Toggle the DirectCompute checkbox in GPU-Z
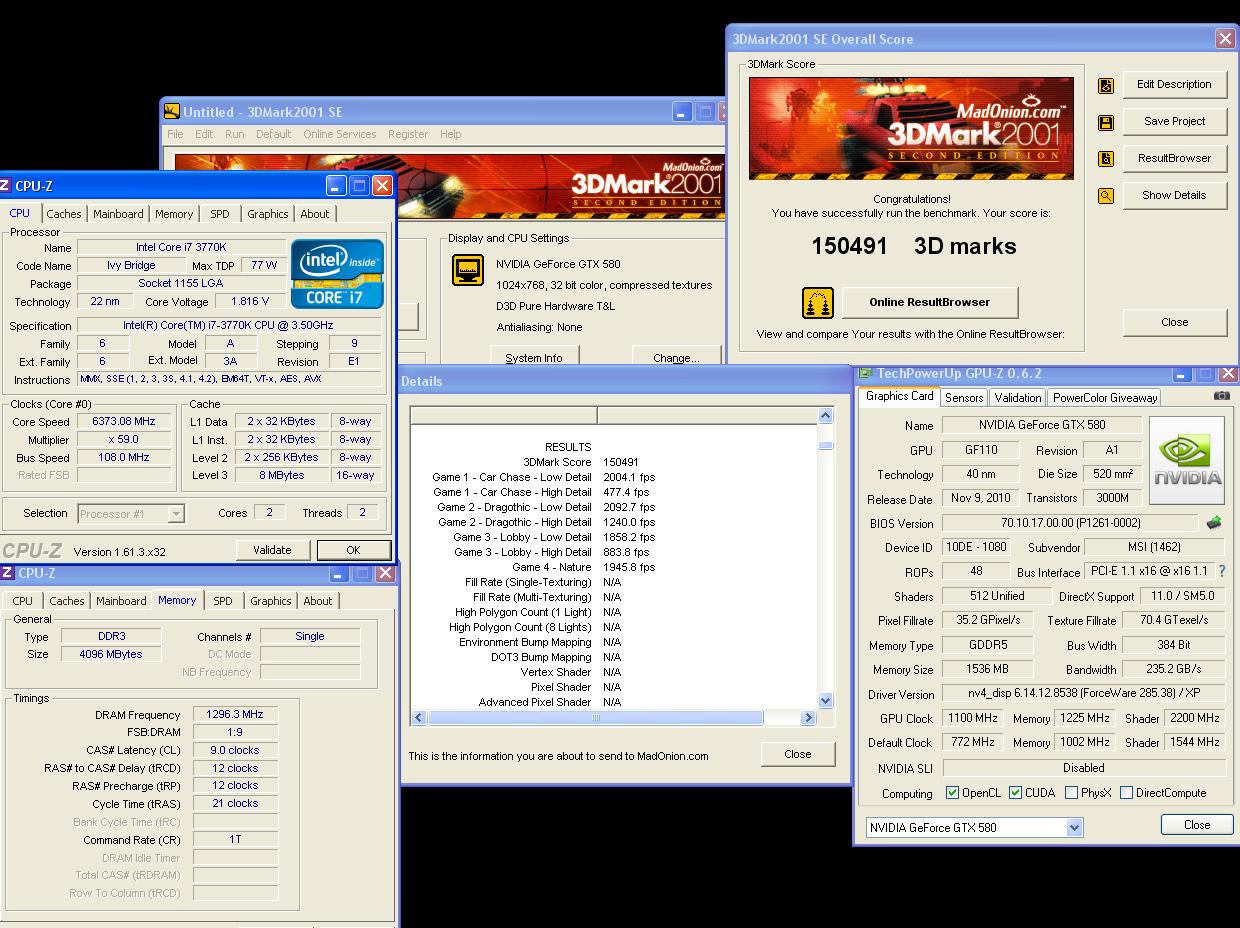 tap(1126, 793)
